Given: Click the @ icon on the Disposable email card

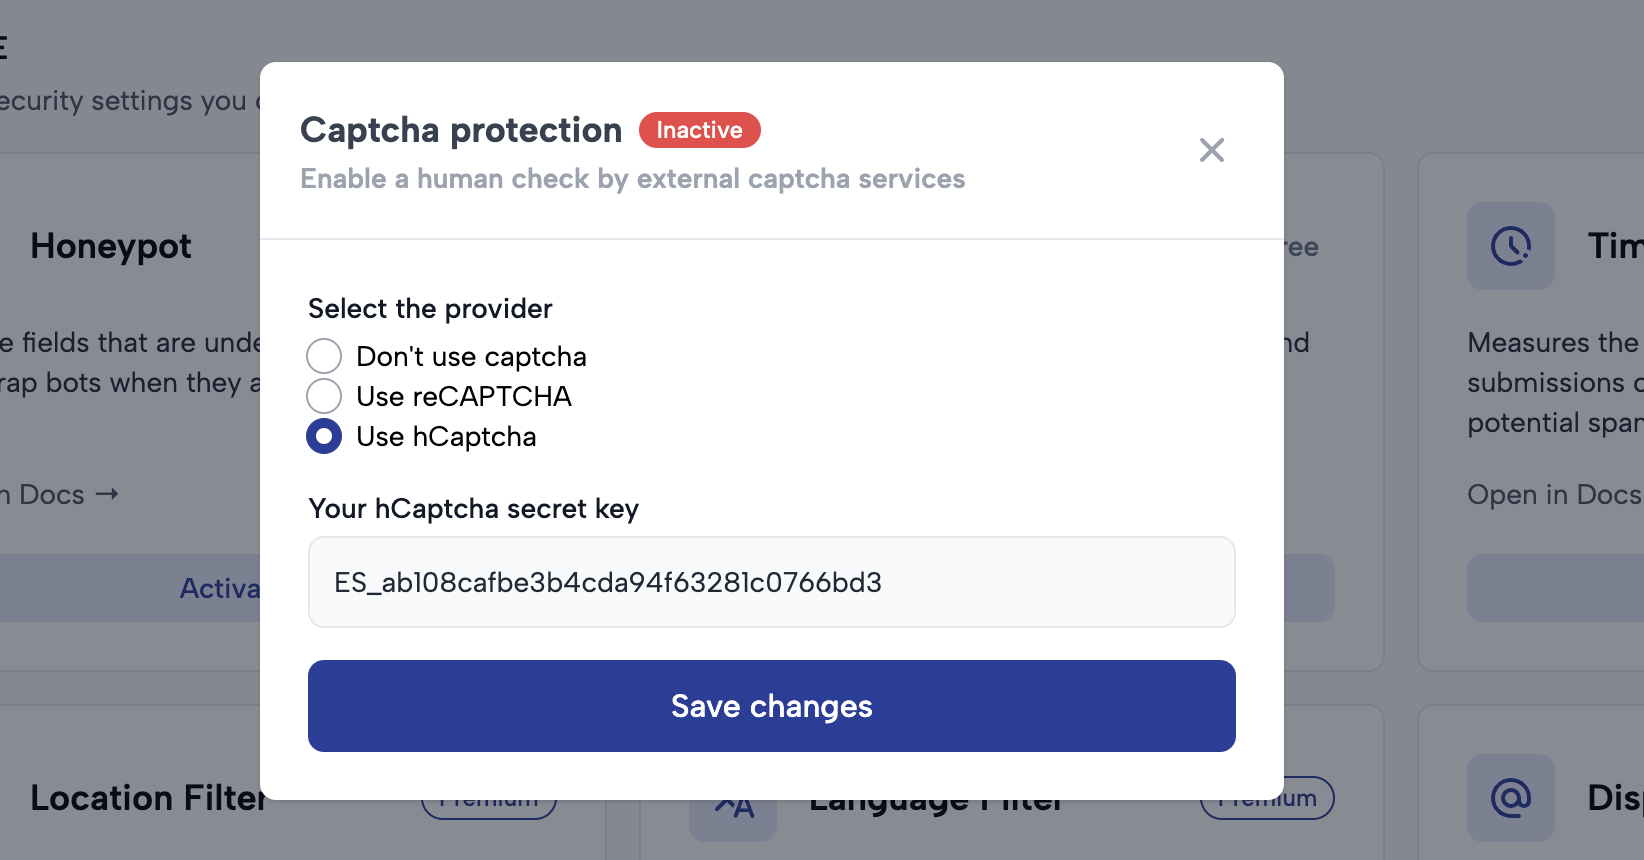Looking at the screenshot, I should (1510, 798).
